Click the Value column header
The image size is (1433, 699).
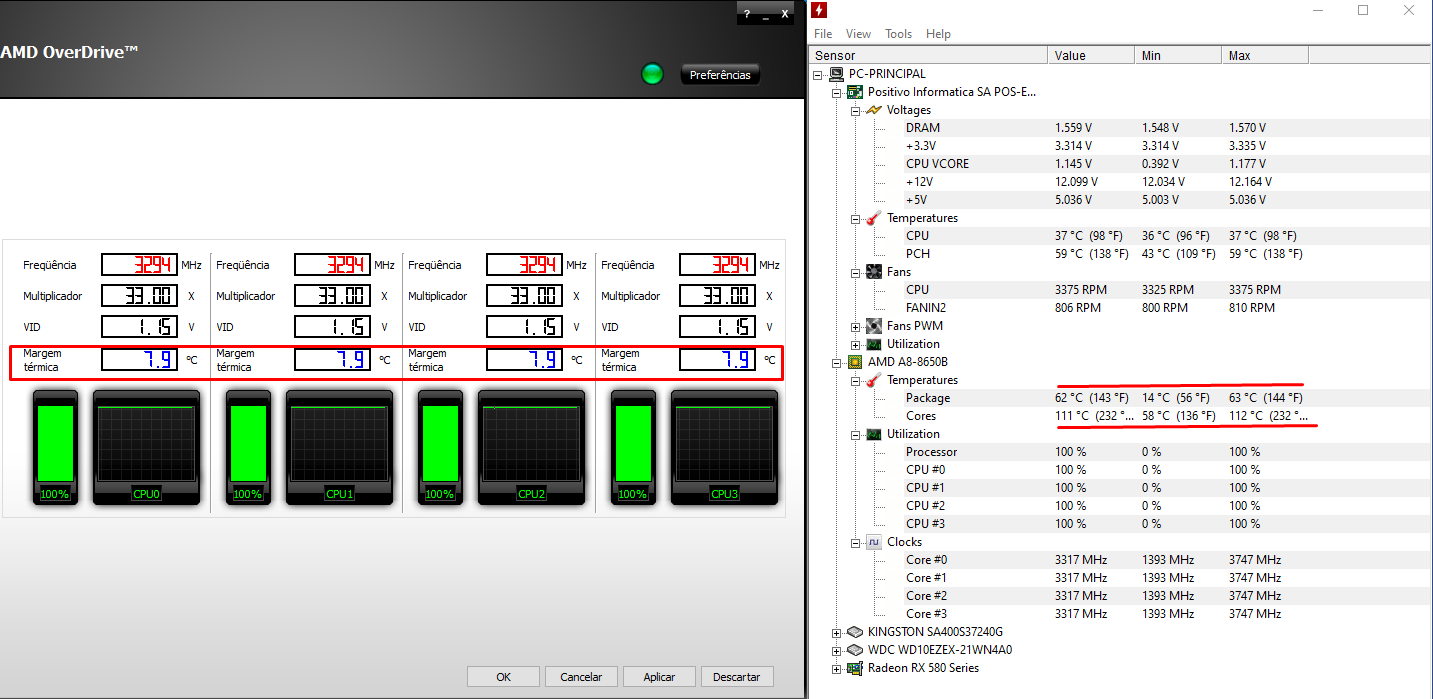pyautogui.click(x=1091, y=56)
